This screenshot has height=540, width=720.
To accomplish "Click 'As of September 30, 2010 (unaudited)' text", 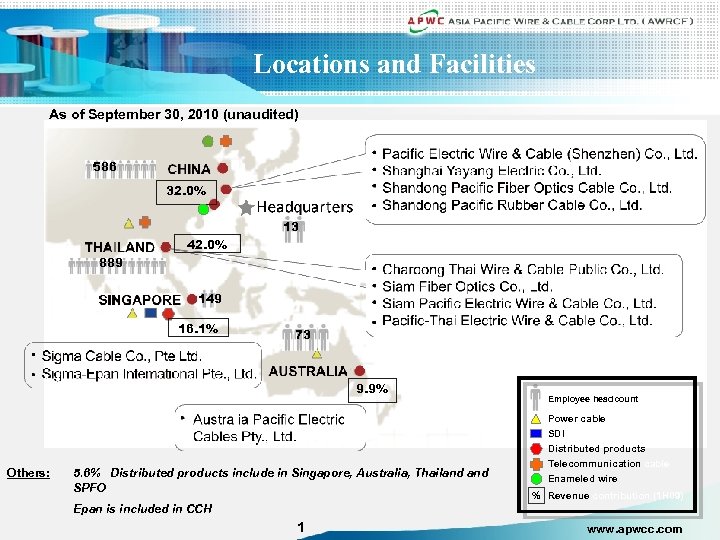I will point(174,114).
